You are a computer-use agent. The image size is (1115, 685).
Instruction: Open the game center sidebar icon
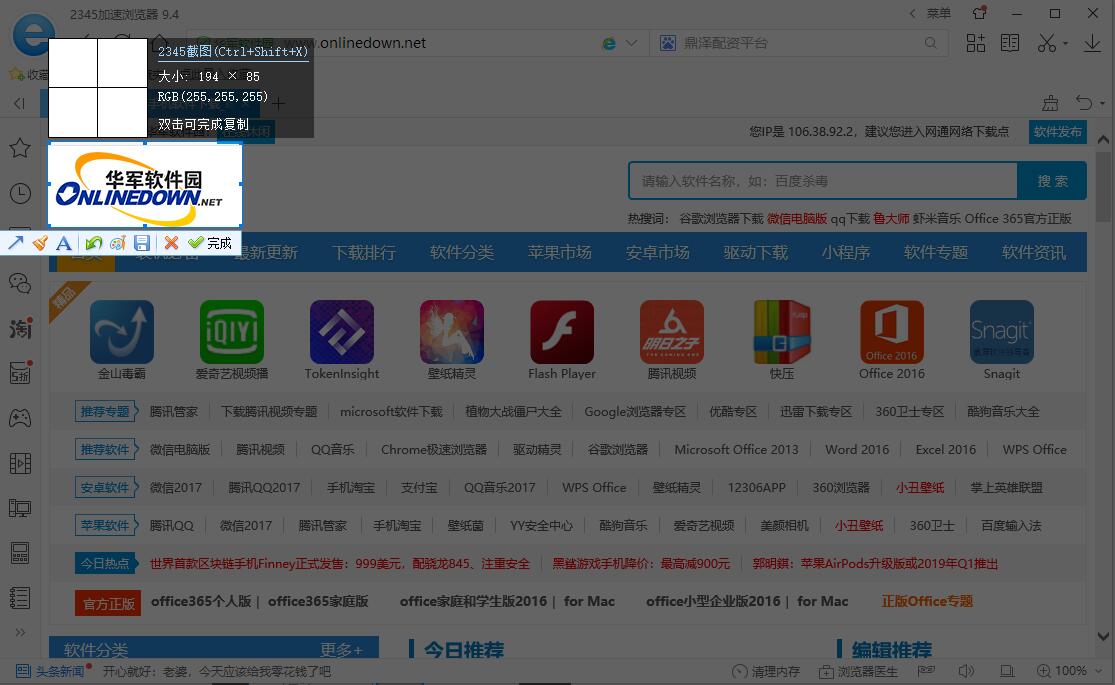(20, 418)
